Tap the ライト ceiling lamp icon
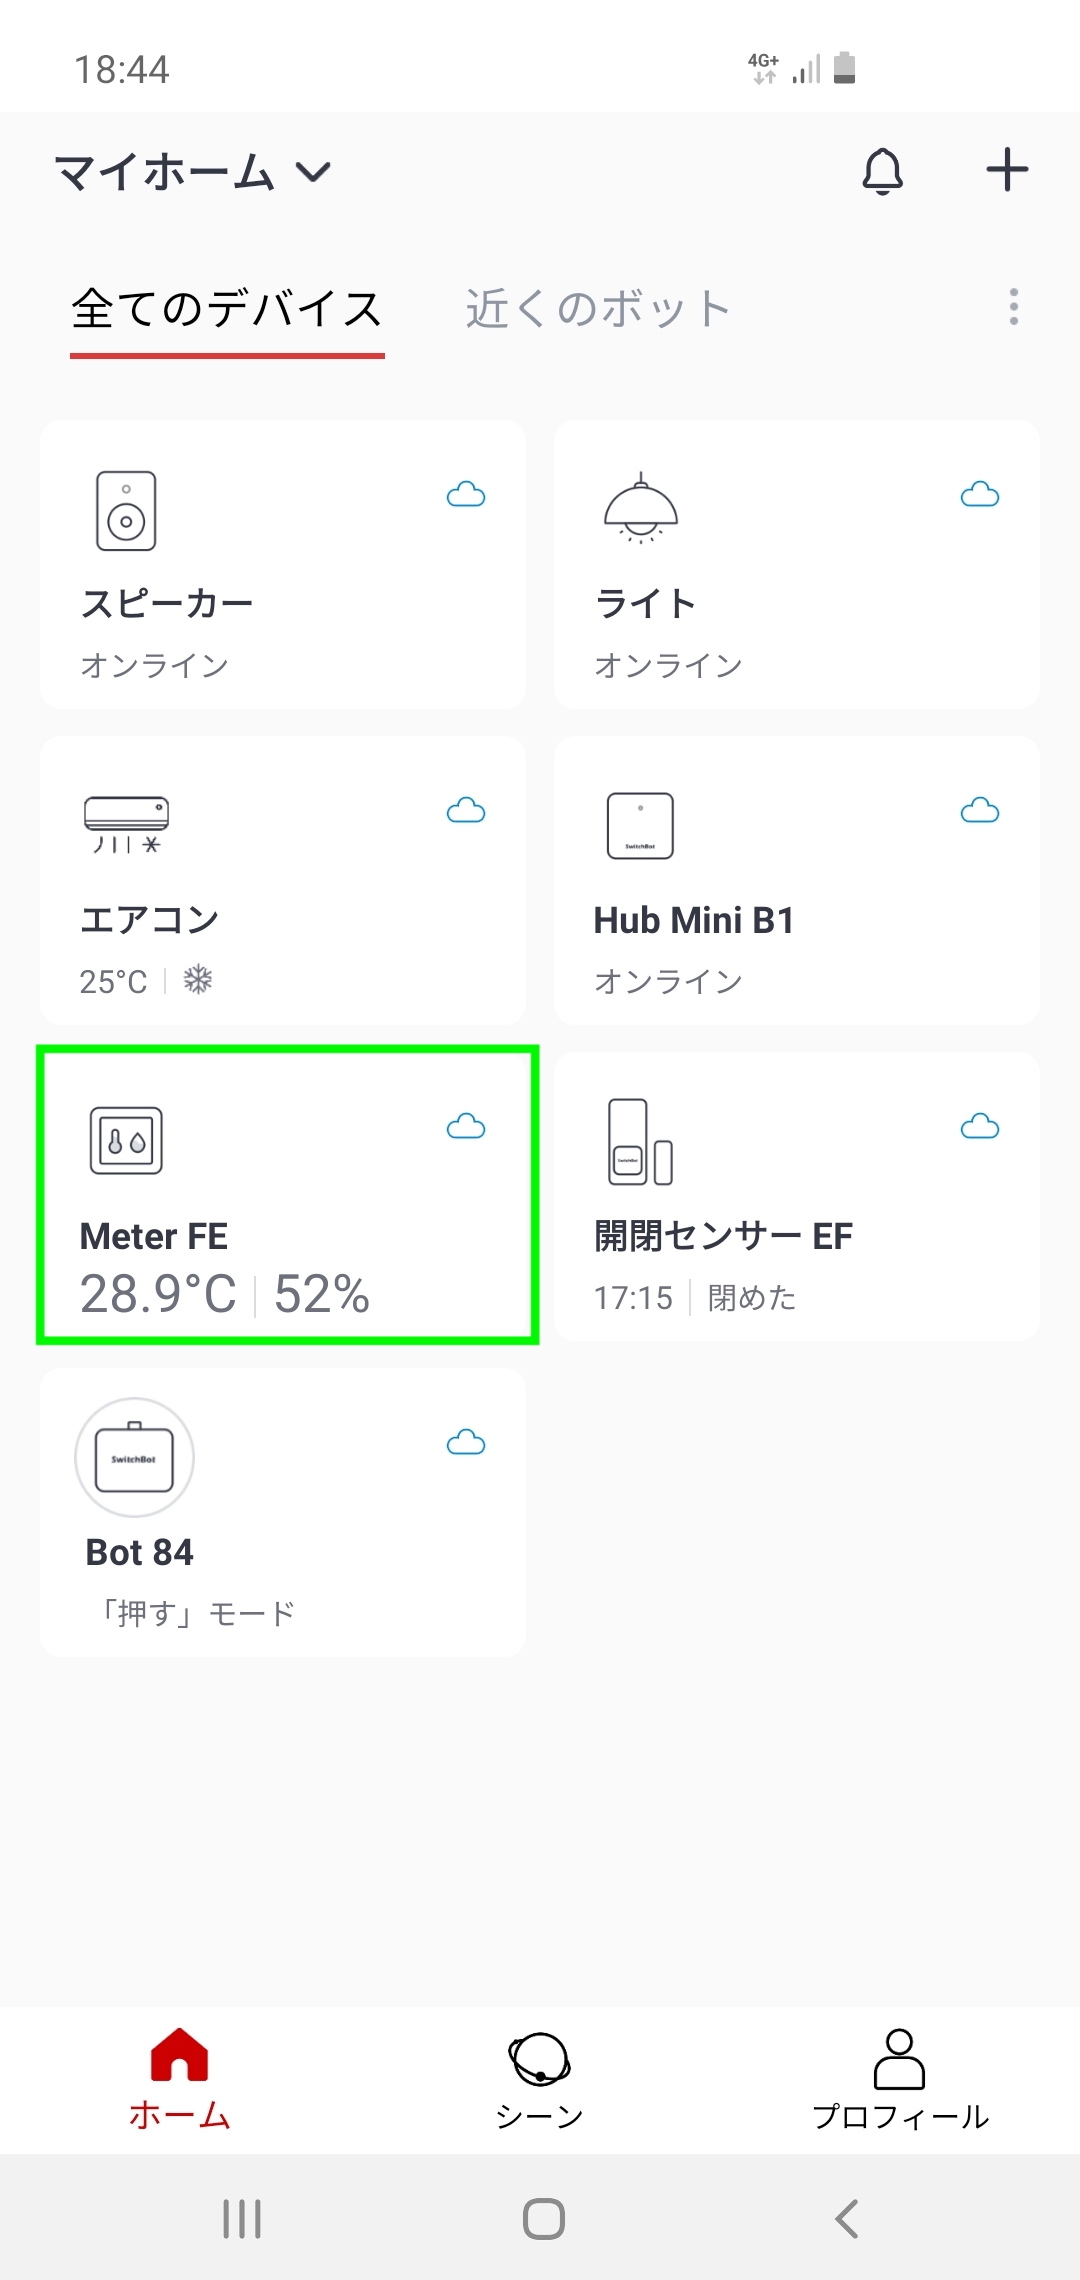 (x=641, y=509)
